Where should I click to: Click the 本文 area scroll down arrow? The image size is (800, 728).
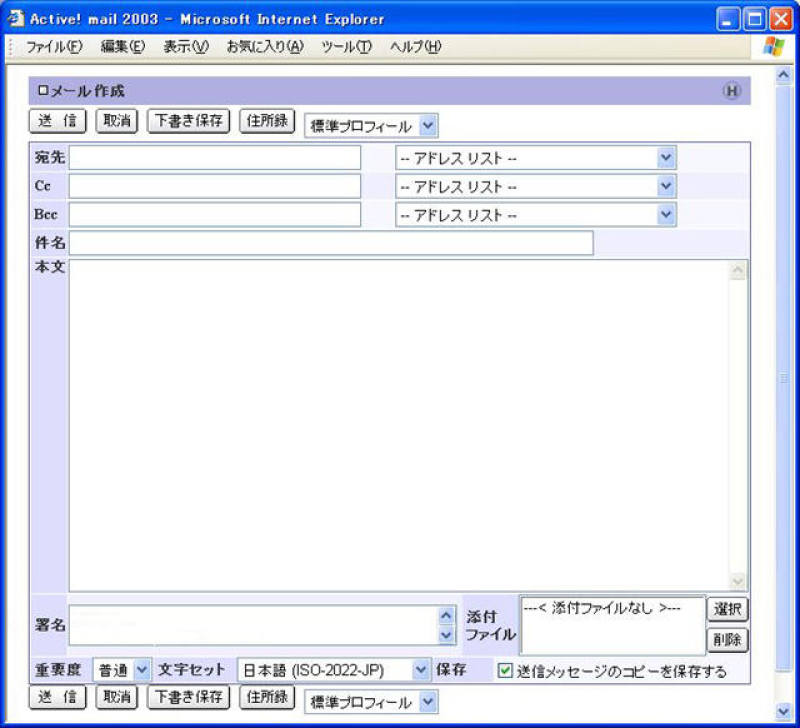(738, 581)
